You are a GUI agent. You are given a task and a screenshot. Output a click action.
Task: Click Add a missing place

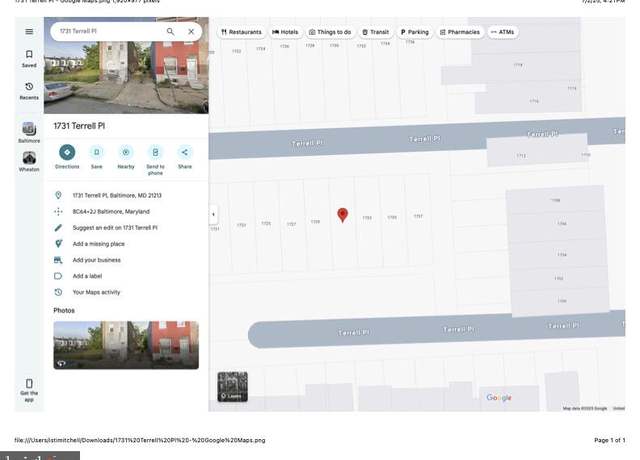[99, 244]
